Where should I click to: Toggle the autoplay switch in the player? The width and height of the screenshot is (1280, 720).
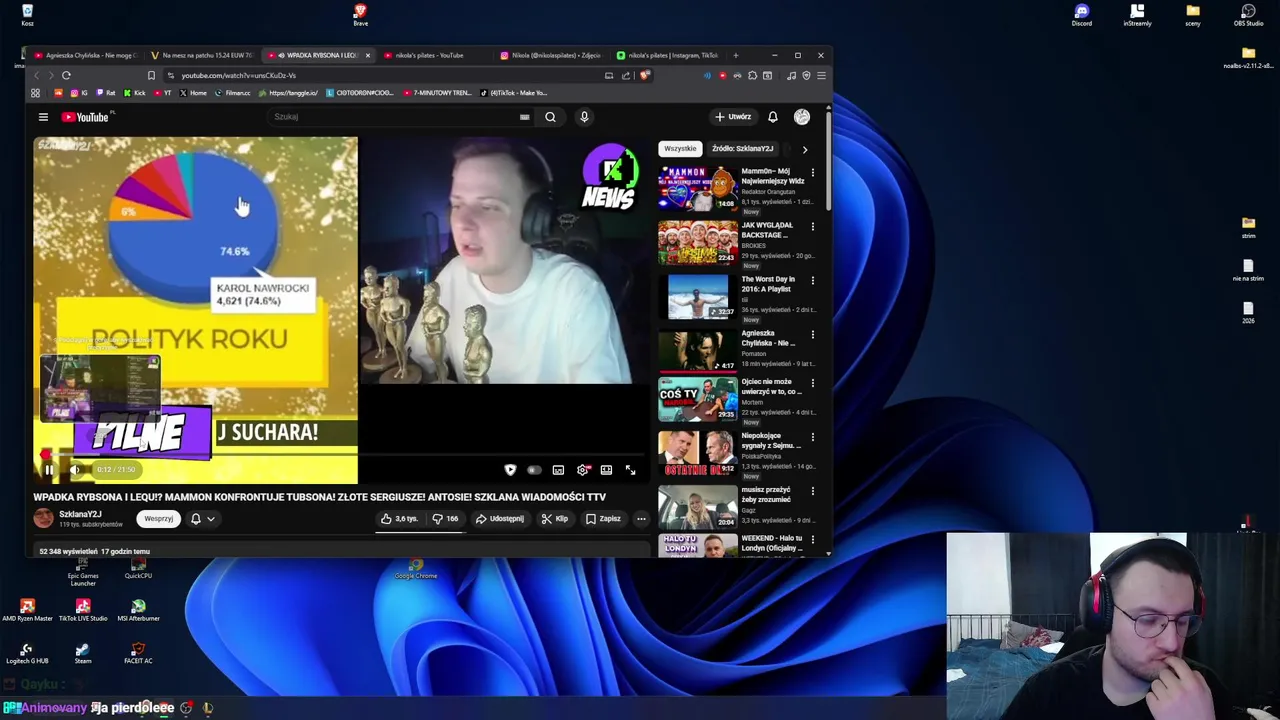pyautogui.click(x=534, y=470)
